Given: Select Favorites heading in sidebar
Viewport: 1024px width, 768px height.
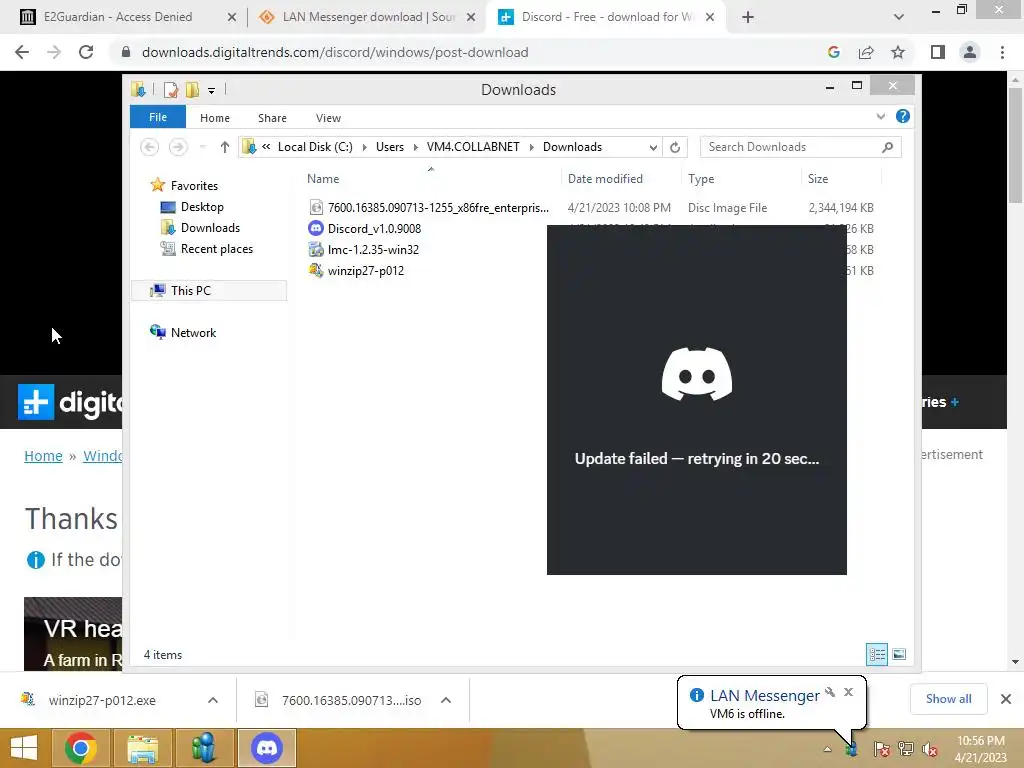Looking at the screenshot, I should click(x=194, y=185).
